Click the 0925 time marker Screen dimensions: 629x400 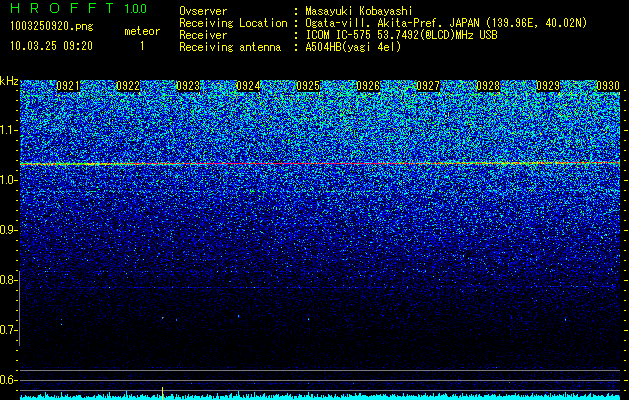click(x=308, y=86)
